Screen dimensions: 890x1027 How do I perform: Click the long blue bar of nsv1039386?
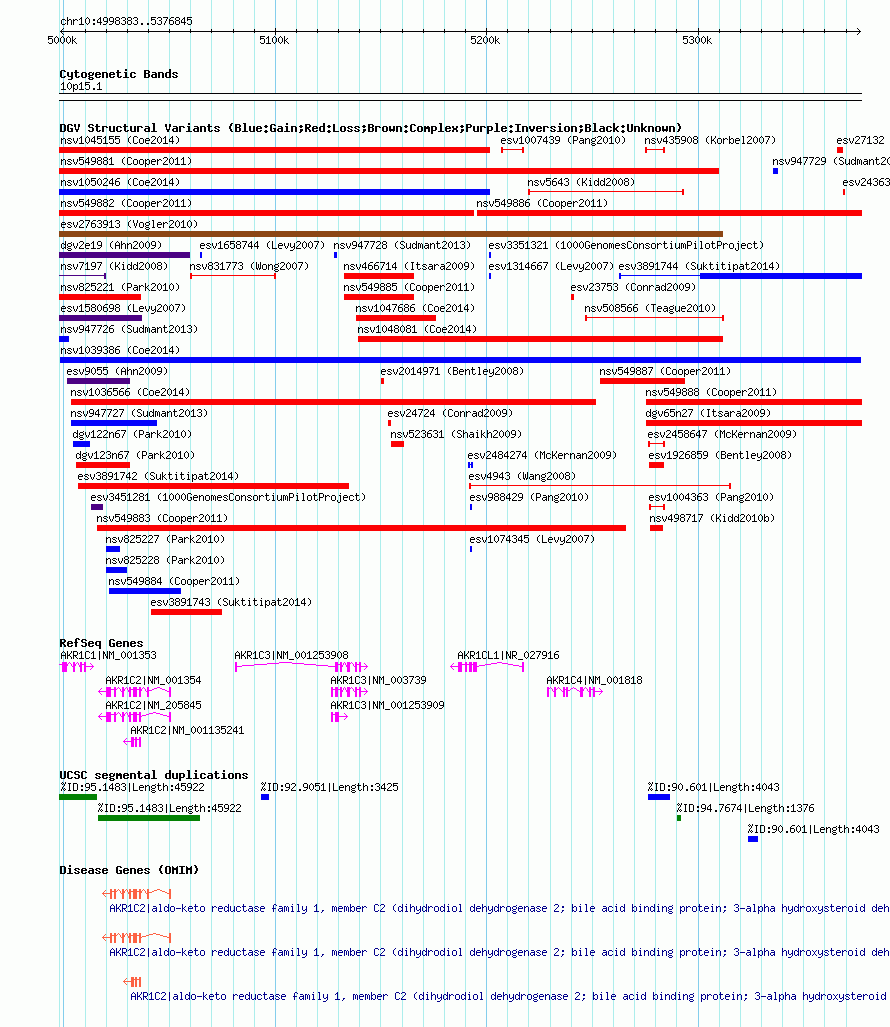[x=460, y=360]
